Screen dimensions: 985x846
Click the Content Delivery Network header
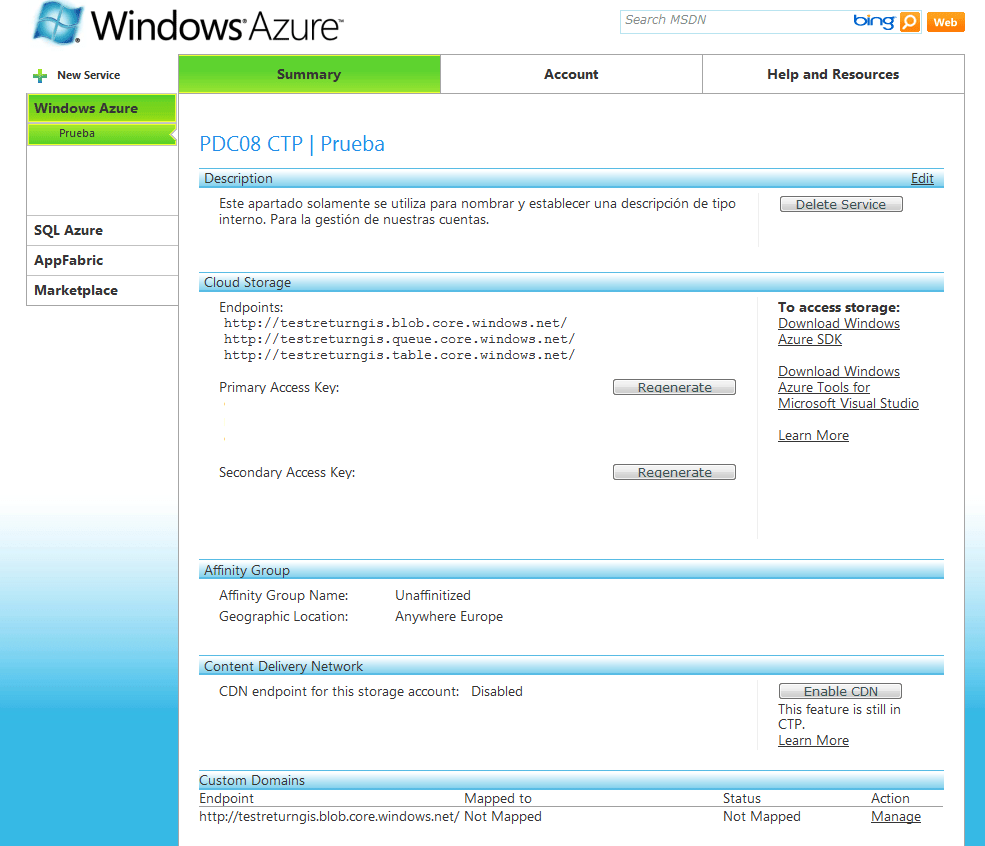[x=571, y=666]
